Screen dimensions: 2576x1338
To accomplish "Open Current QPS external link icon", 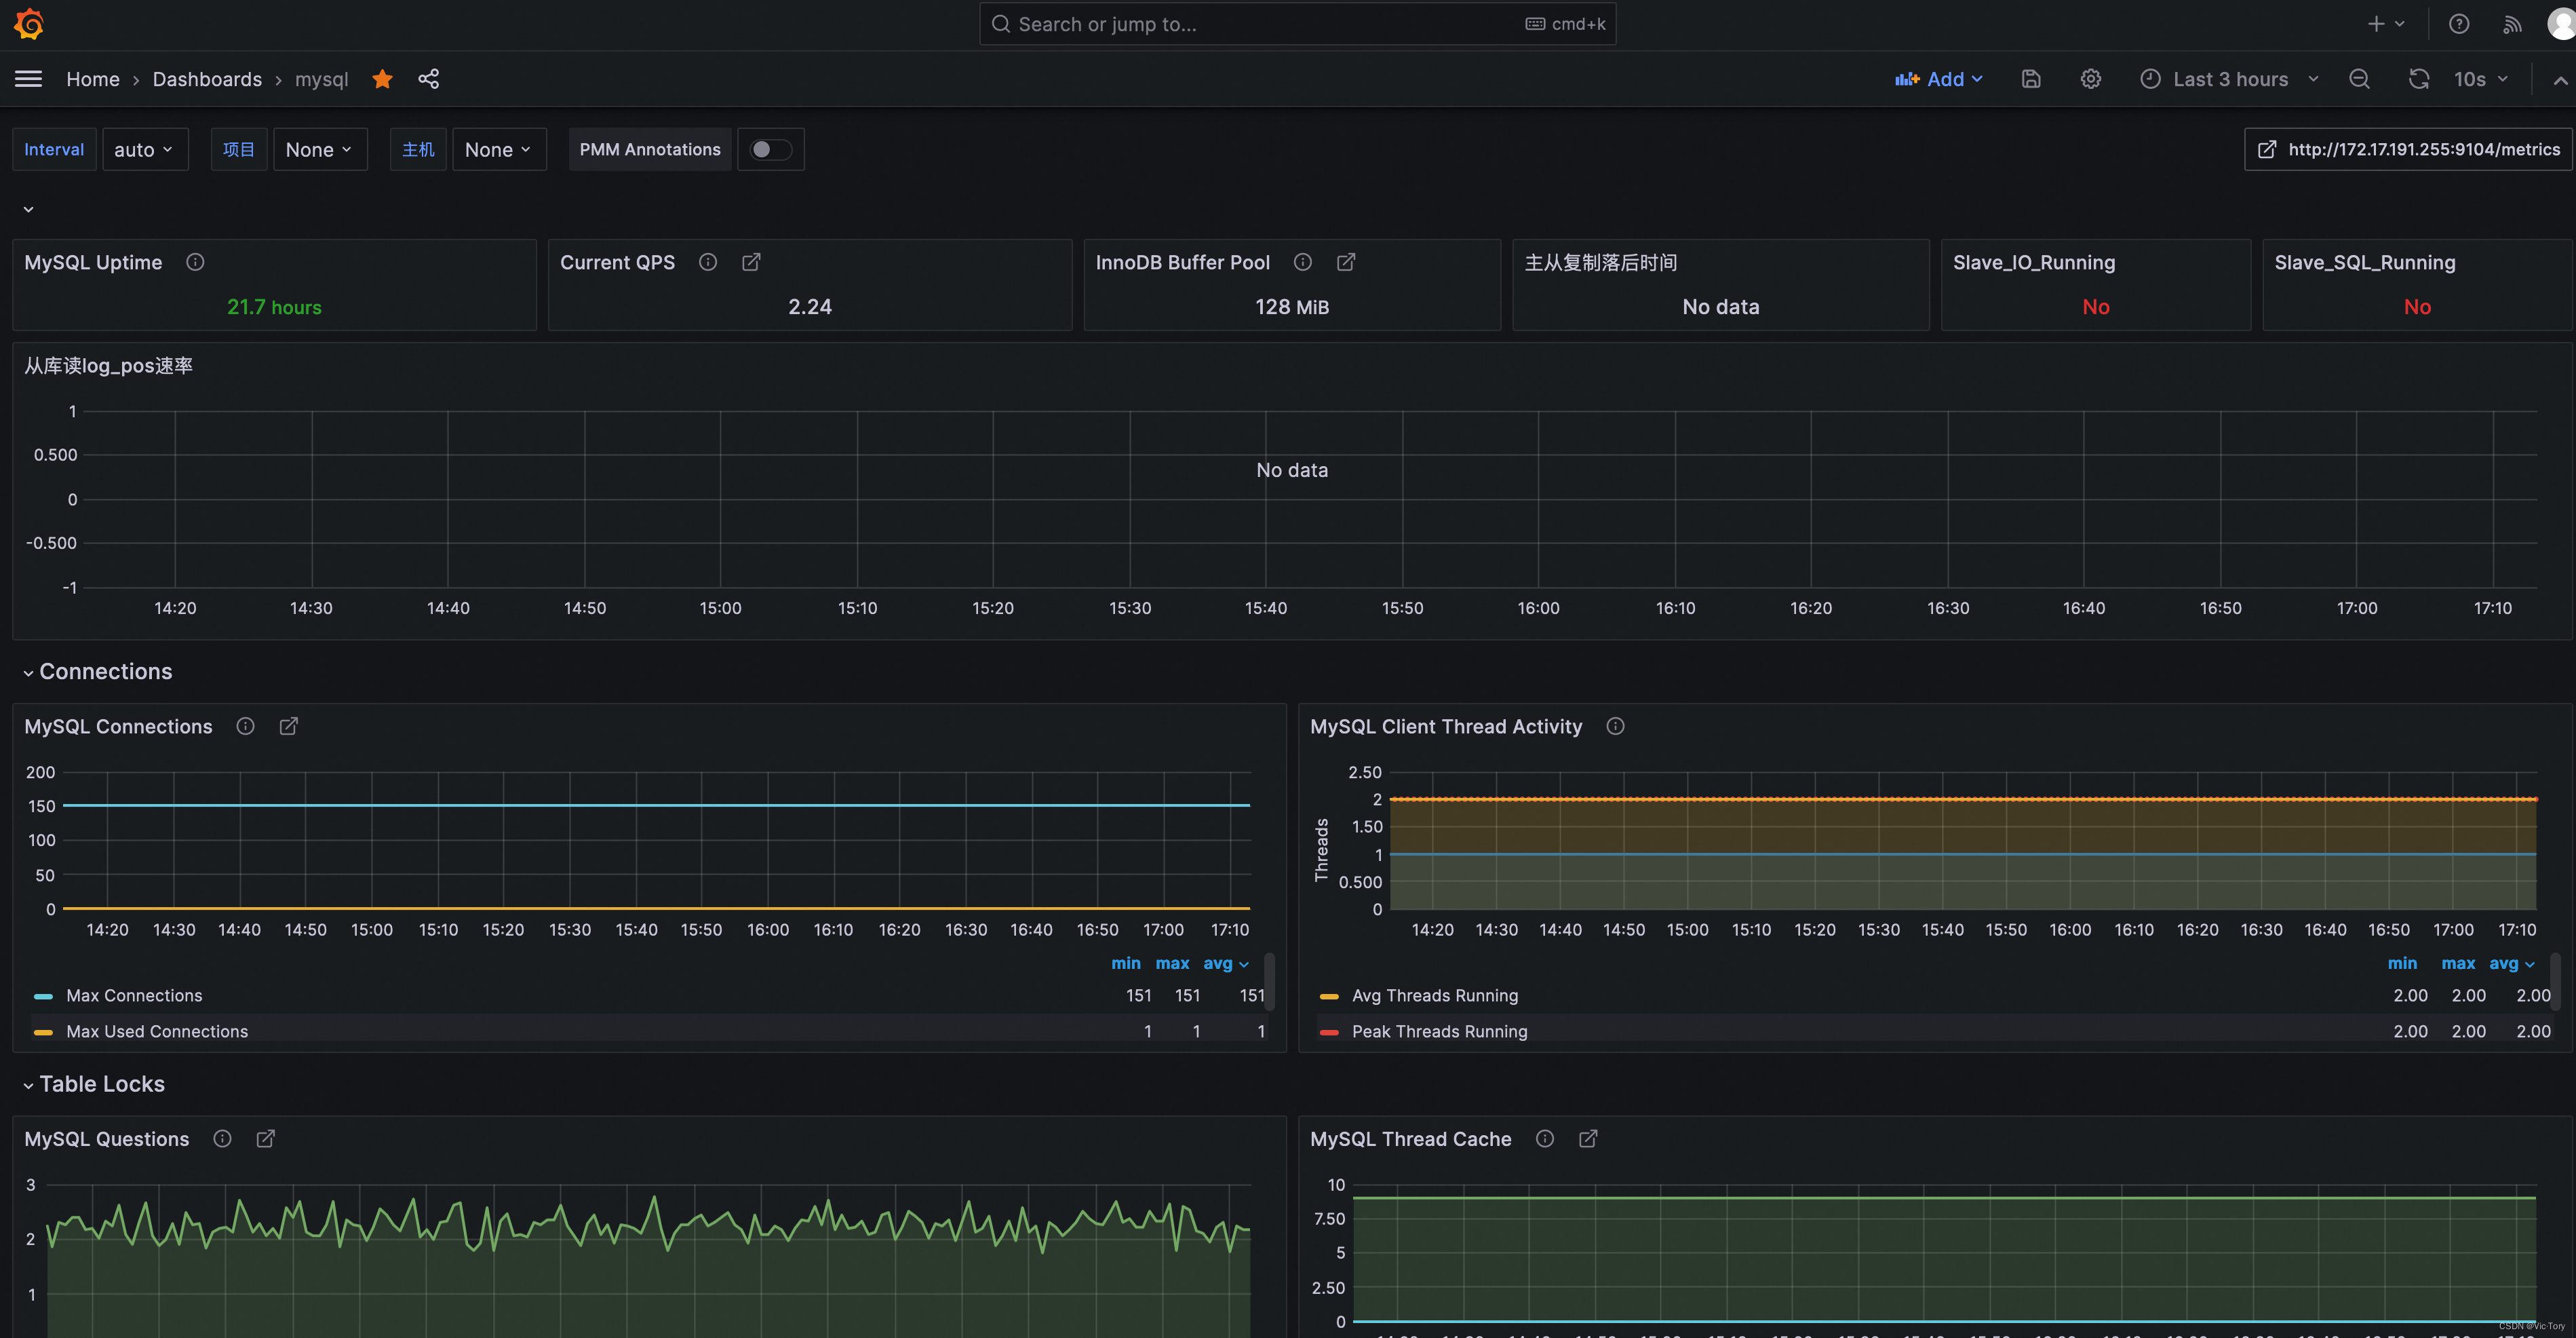I will click(751, 262).
